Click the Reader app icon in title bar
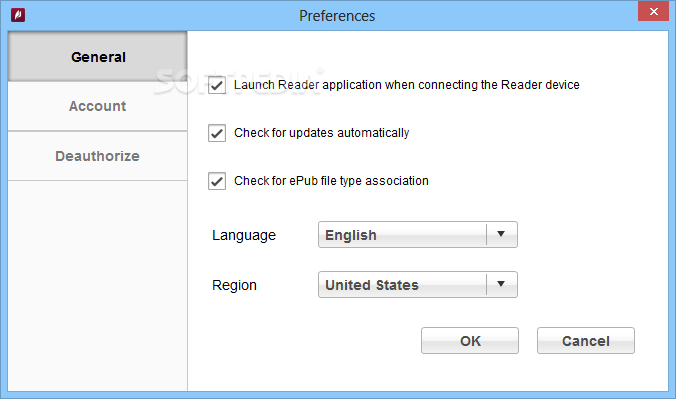This screenshot has height=399, width=676. [18, 15]
